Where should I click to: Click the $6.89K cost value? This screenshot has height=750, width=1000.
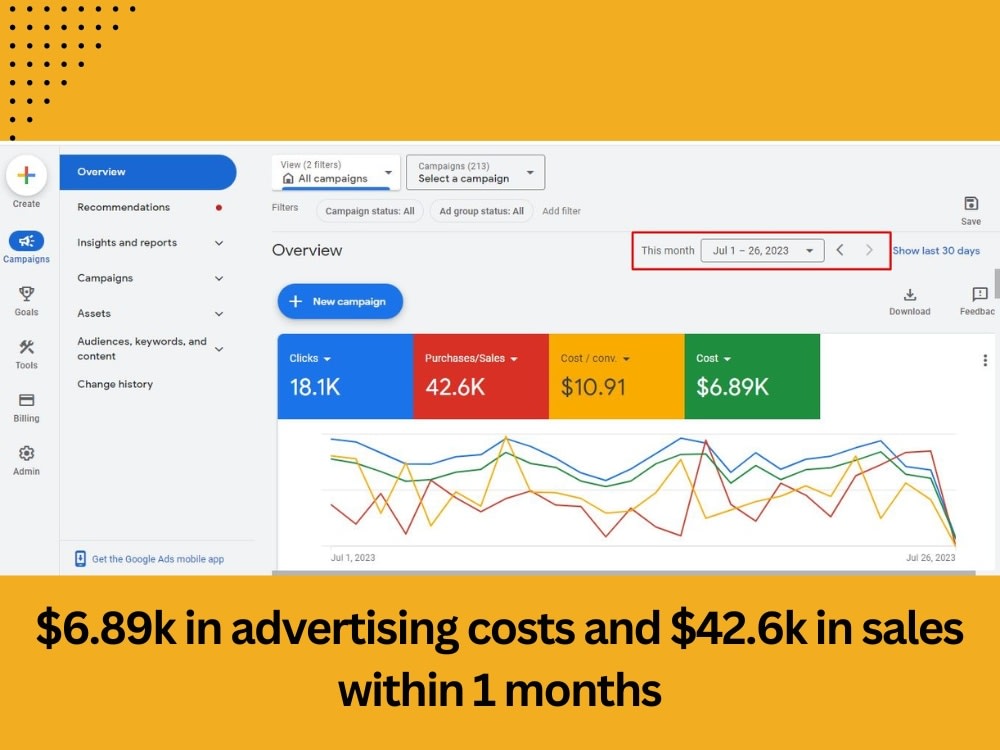[732, 387]
